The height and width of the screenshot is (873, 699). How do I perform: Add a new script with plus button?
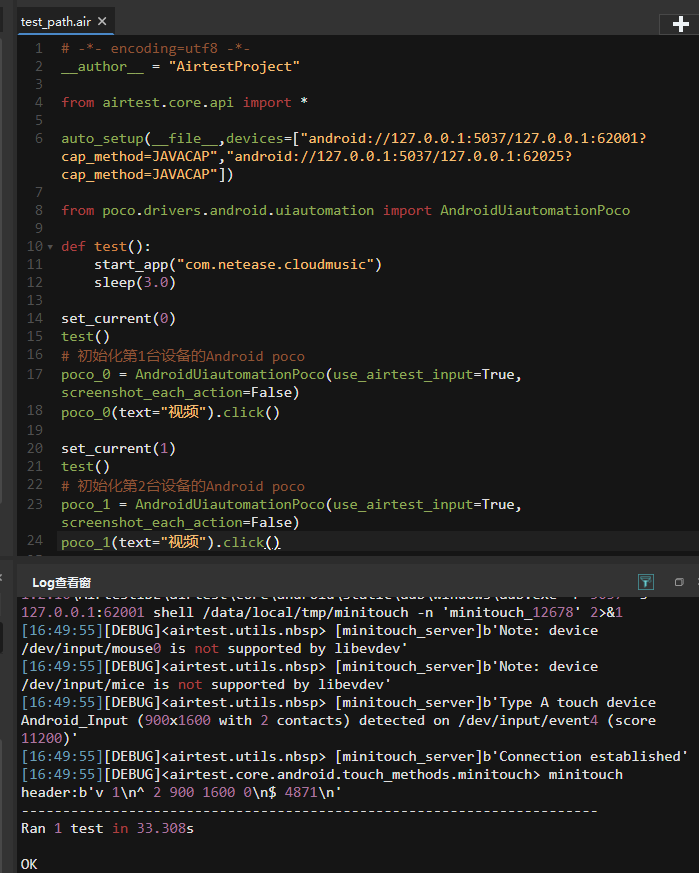[x=680, y=24]
